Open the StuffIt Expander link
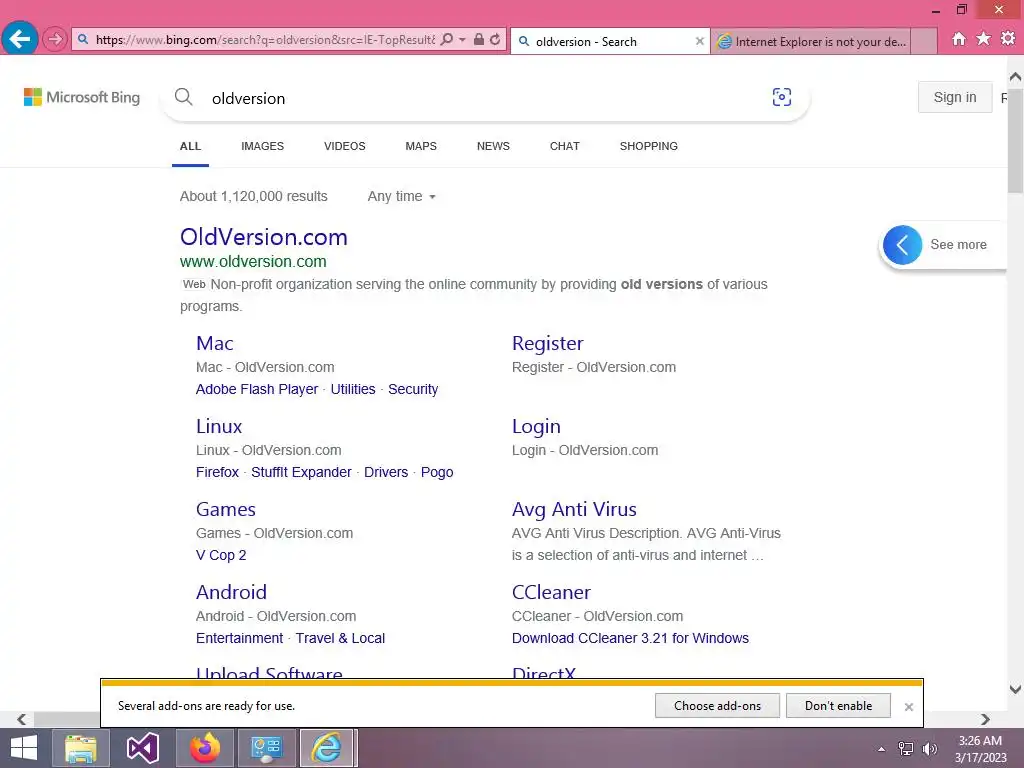Image resolution: width=1024 pixels, height=768 pixels. (302, 472)
